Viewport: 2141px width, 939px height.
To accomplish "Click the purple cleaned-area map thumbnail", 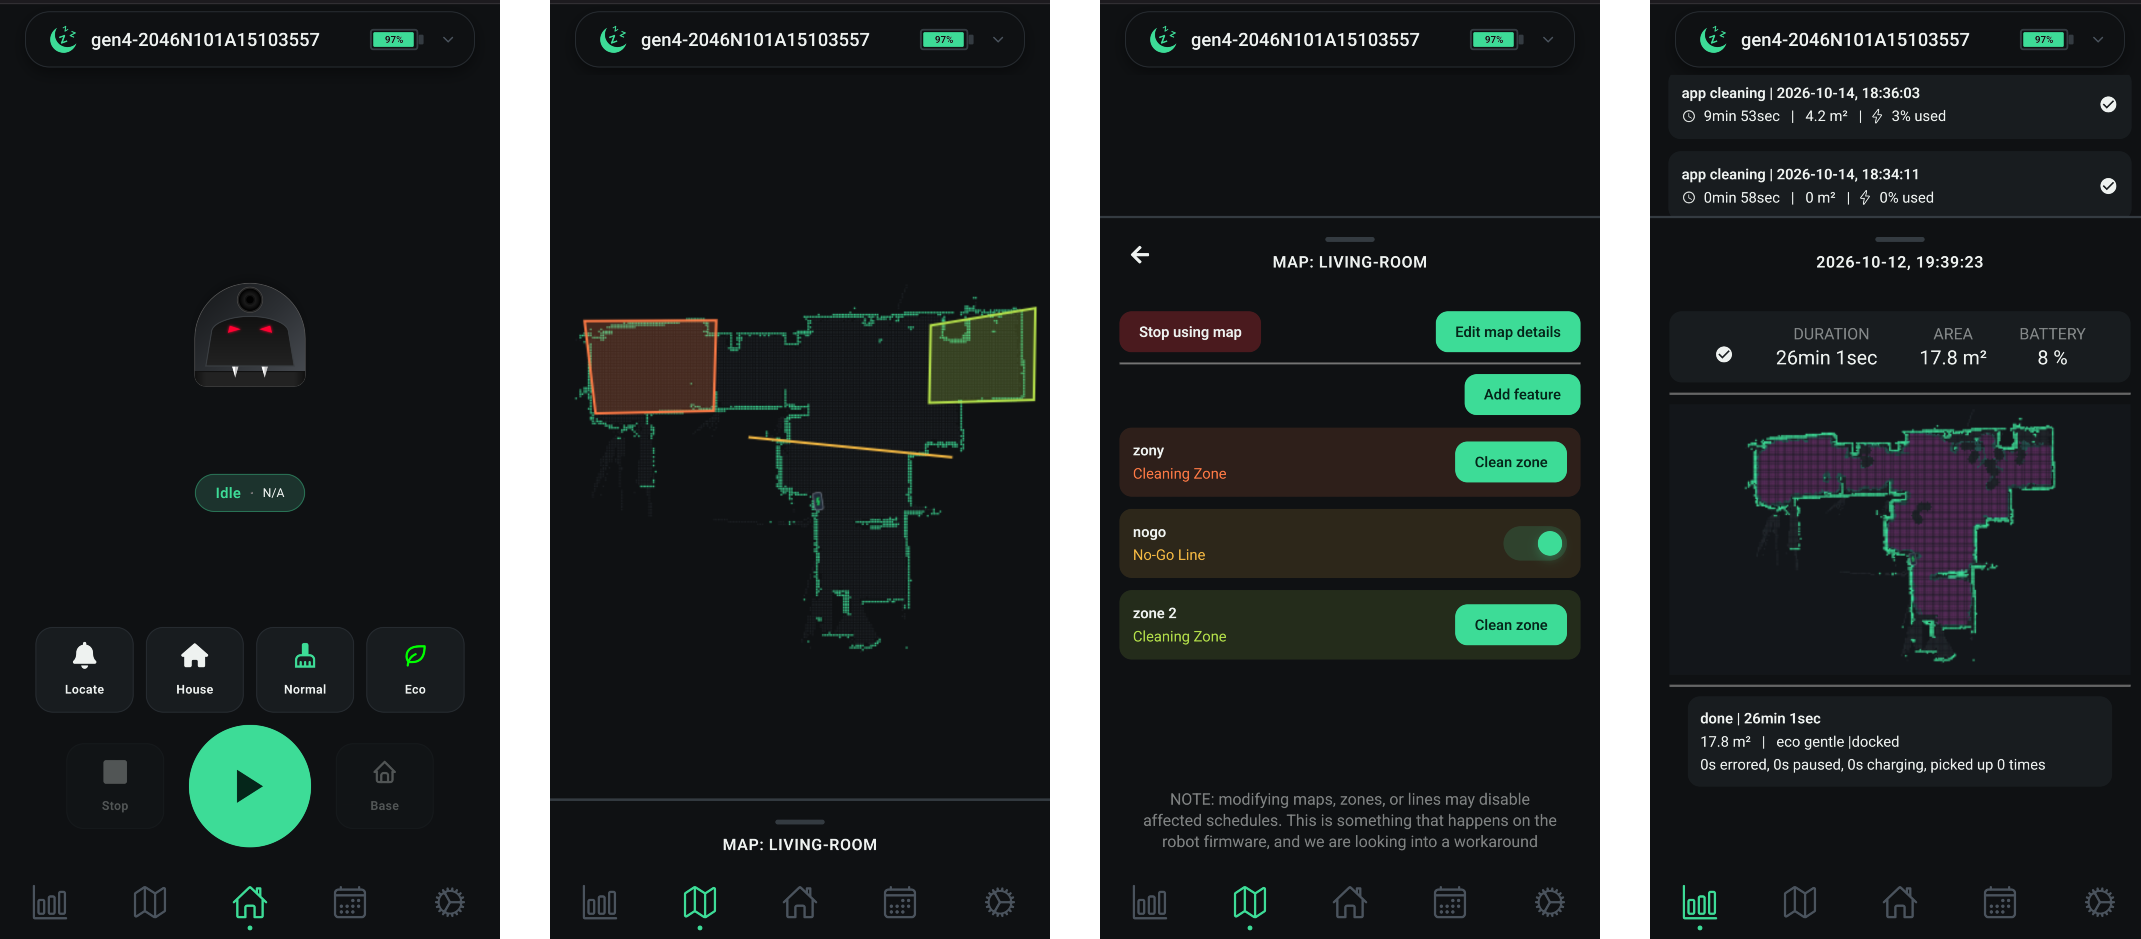I will point(1900,540).
